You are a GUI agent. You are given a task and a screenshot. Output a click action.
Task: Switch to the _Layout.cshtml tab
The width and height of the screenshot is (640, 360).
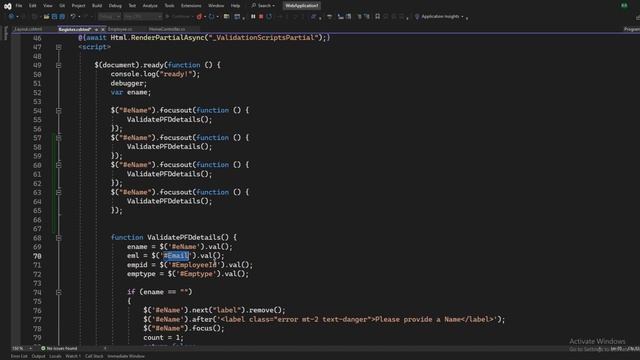click(28, 29)
